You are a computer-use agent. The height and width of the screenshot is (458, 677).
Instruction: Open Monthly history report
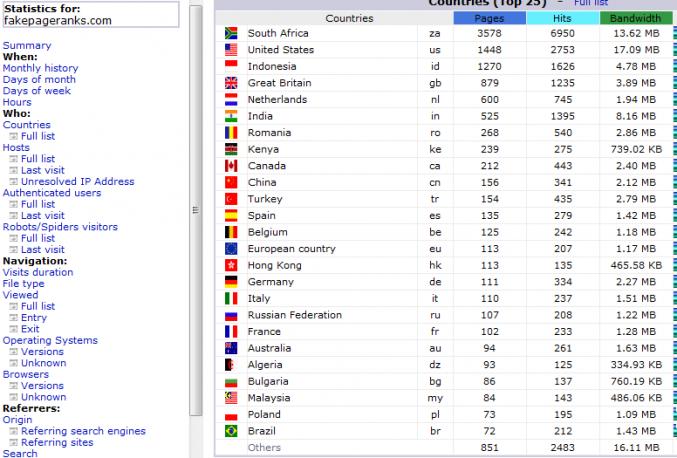tap(40, 68)
